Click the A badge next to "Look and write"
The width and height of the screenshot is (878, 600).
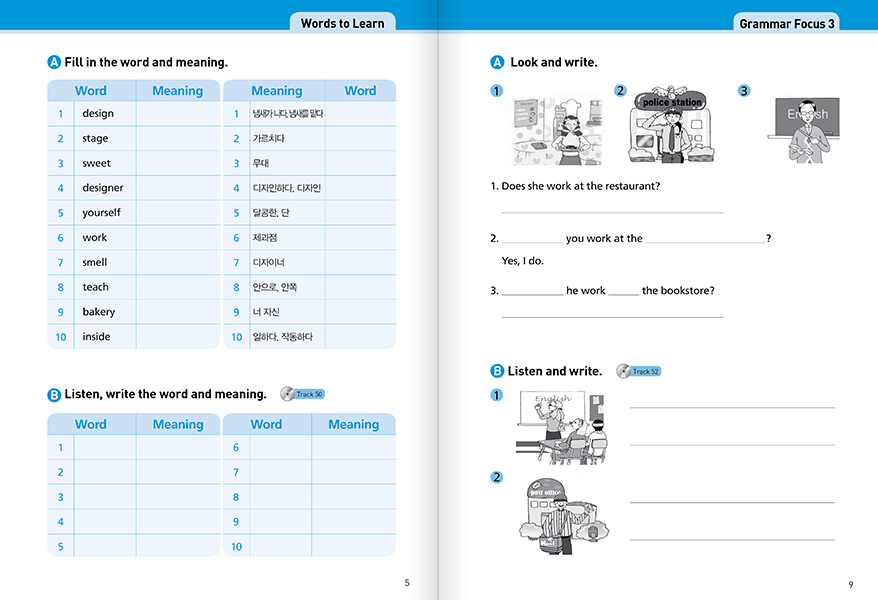(x=497, y=62)
